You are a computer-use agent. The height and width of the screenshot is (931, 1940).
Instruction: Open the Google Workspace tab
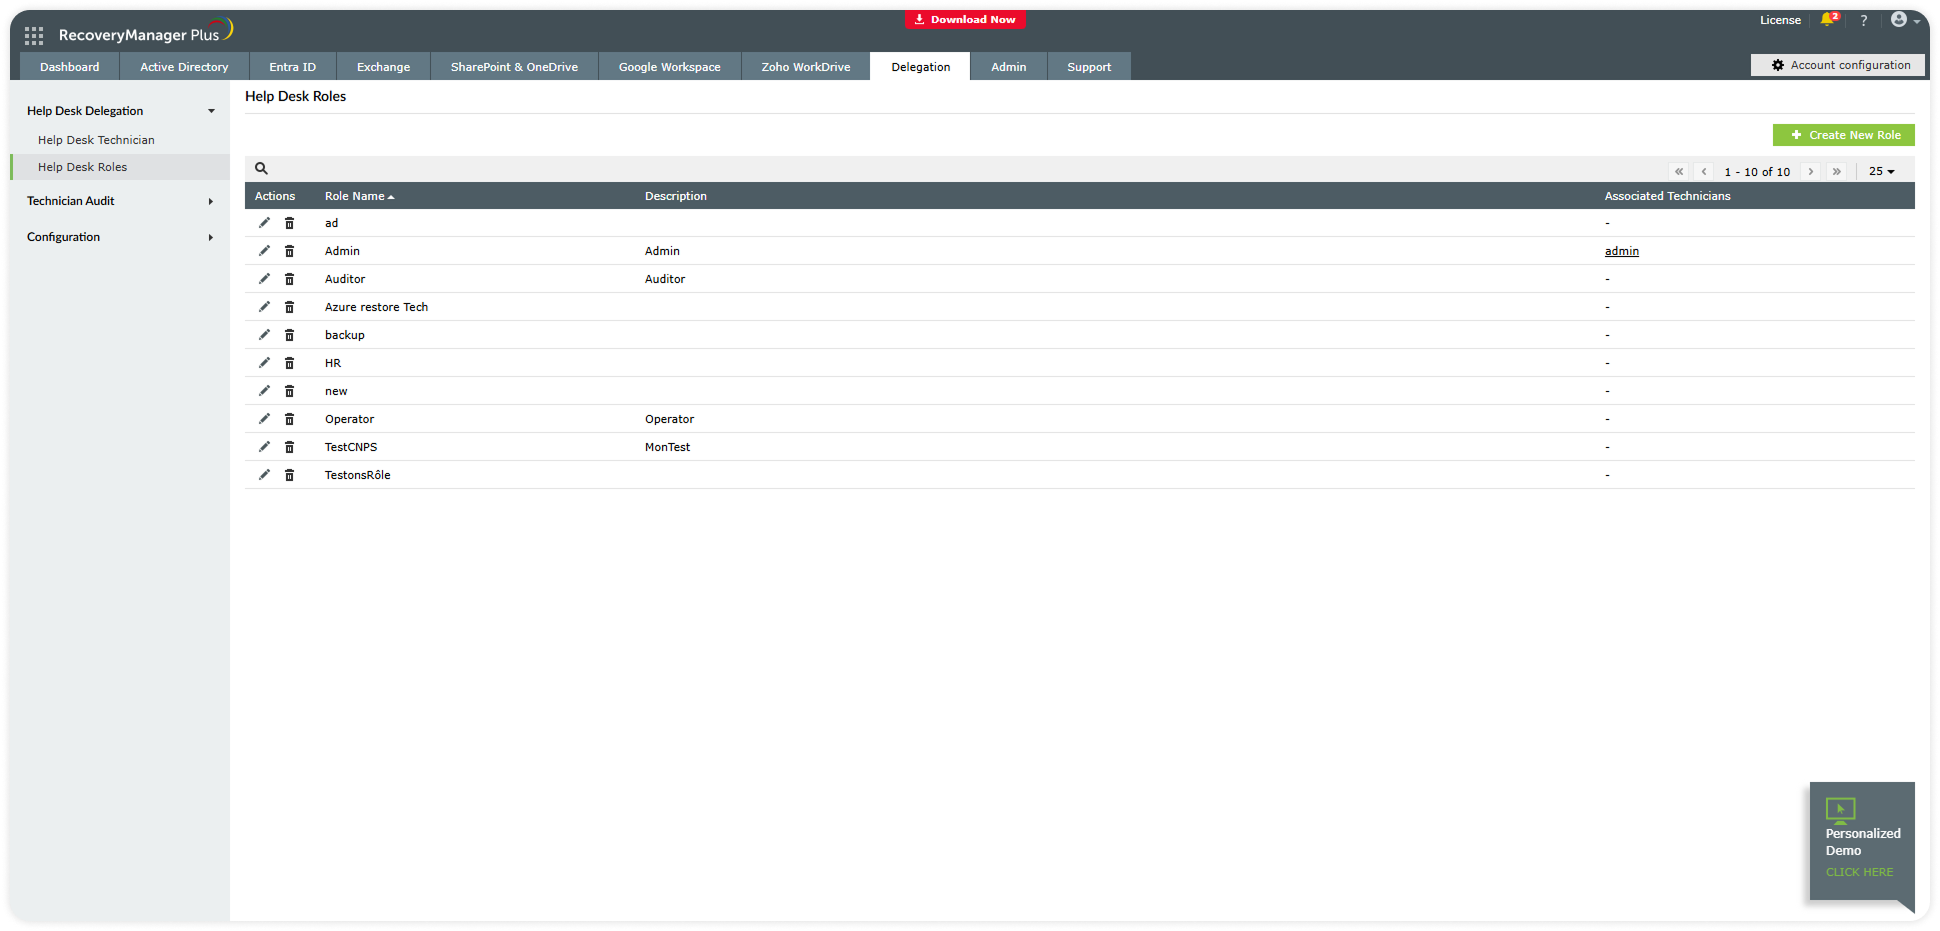pos(669,67)
